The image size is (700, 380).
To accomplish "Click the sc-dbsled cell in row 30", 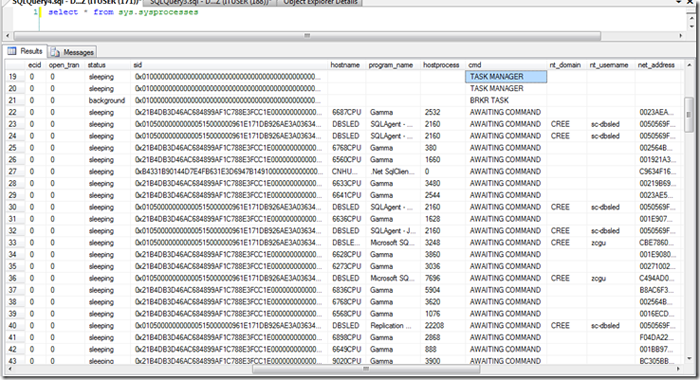I will pyautogui.click(x=611, y=207).
